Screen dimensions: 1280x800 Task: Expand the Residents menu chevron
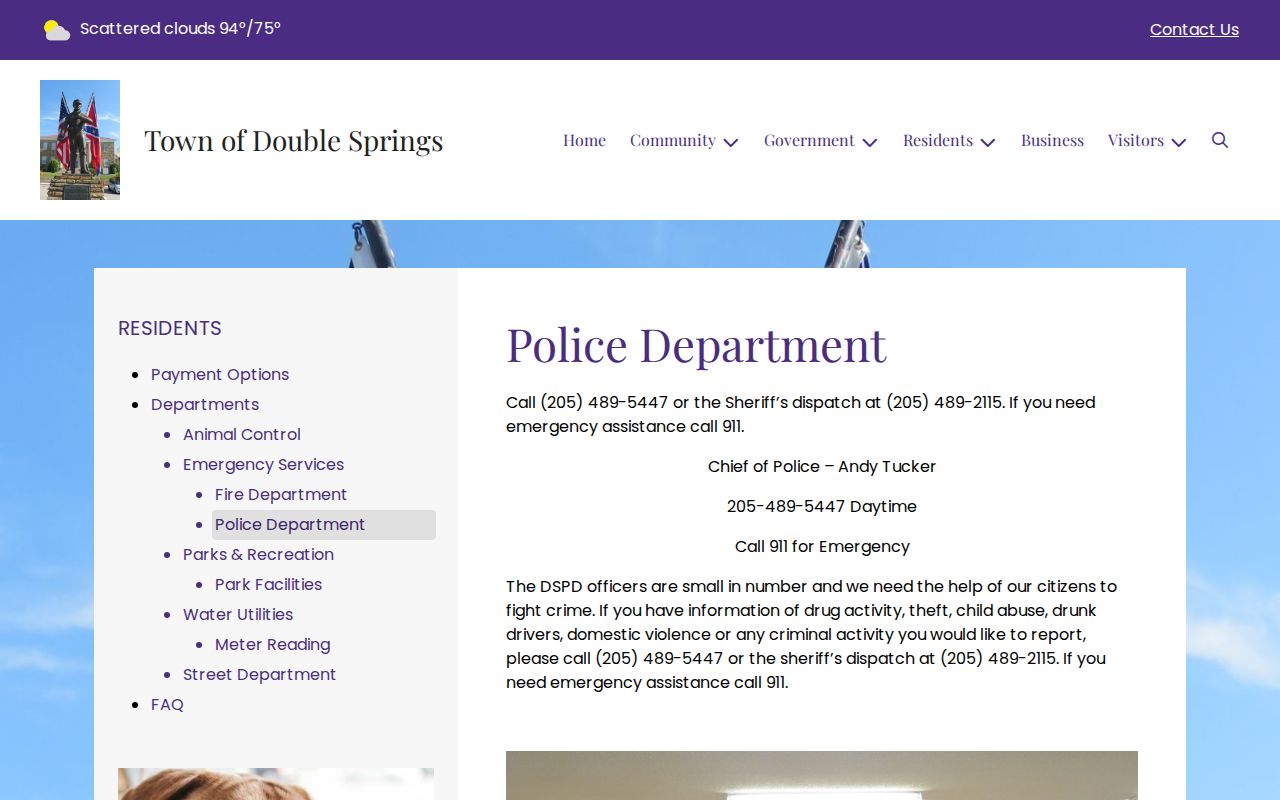click(988, 142)
